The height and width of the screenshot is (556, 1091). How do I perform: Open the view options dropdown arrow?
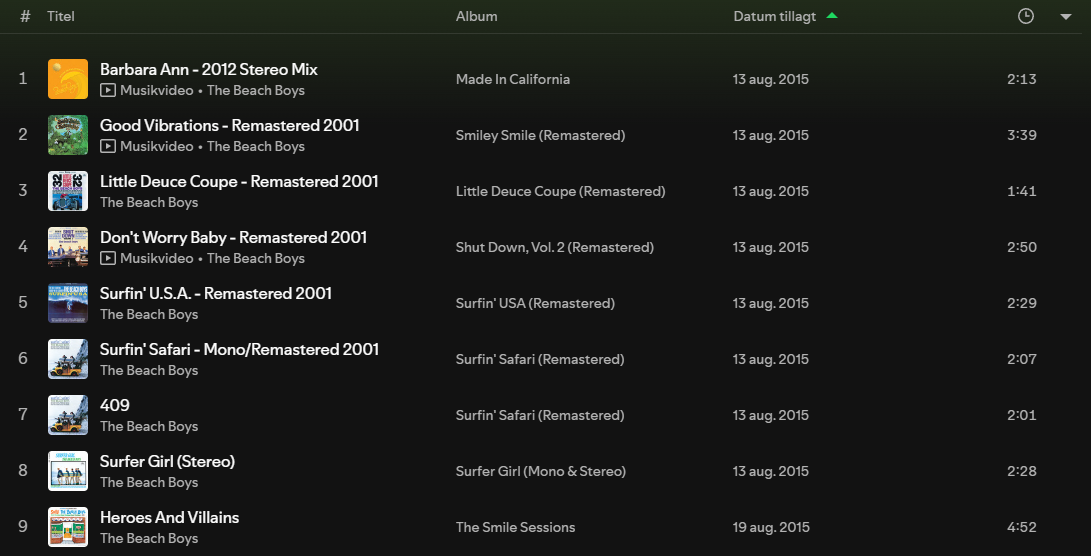point(1065,17)
